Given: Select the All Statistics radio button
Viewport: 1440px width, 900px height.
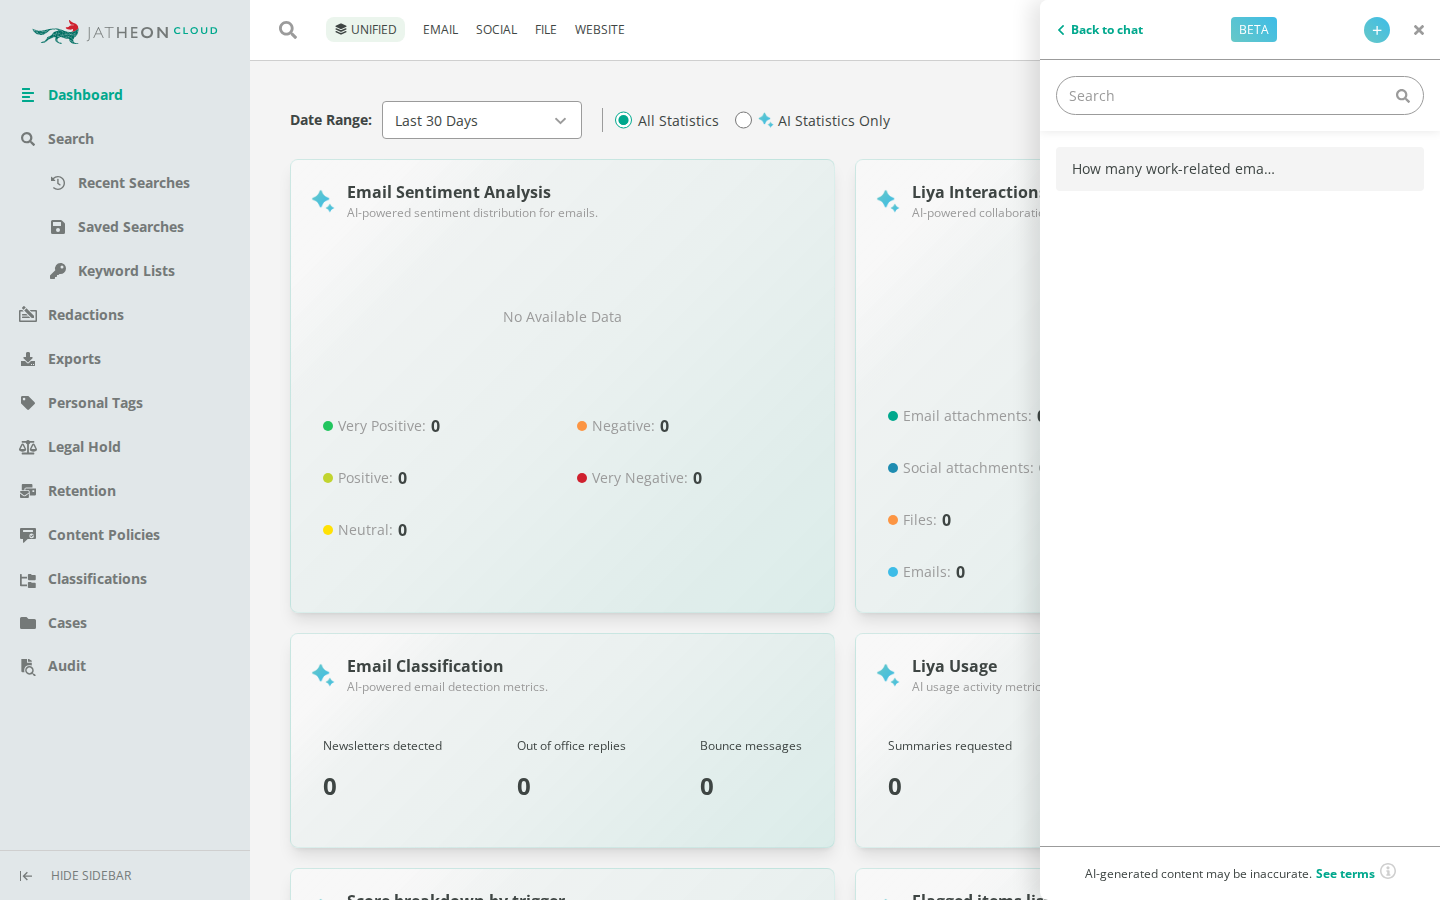Looking at the screenshot, I should pos(624,120).
